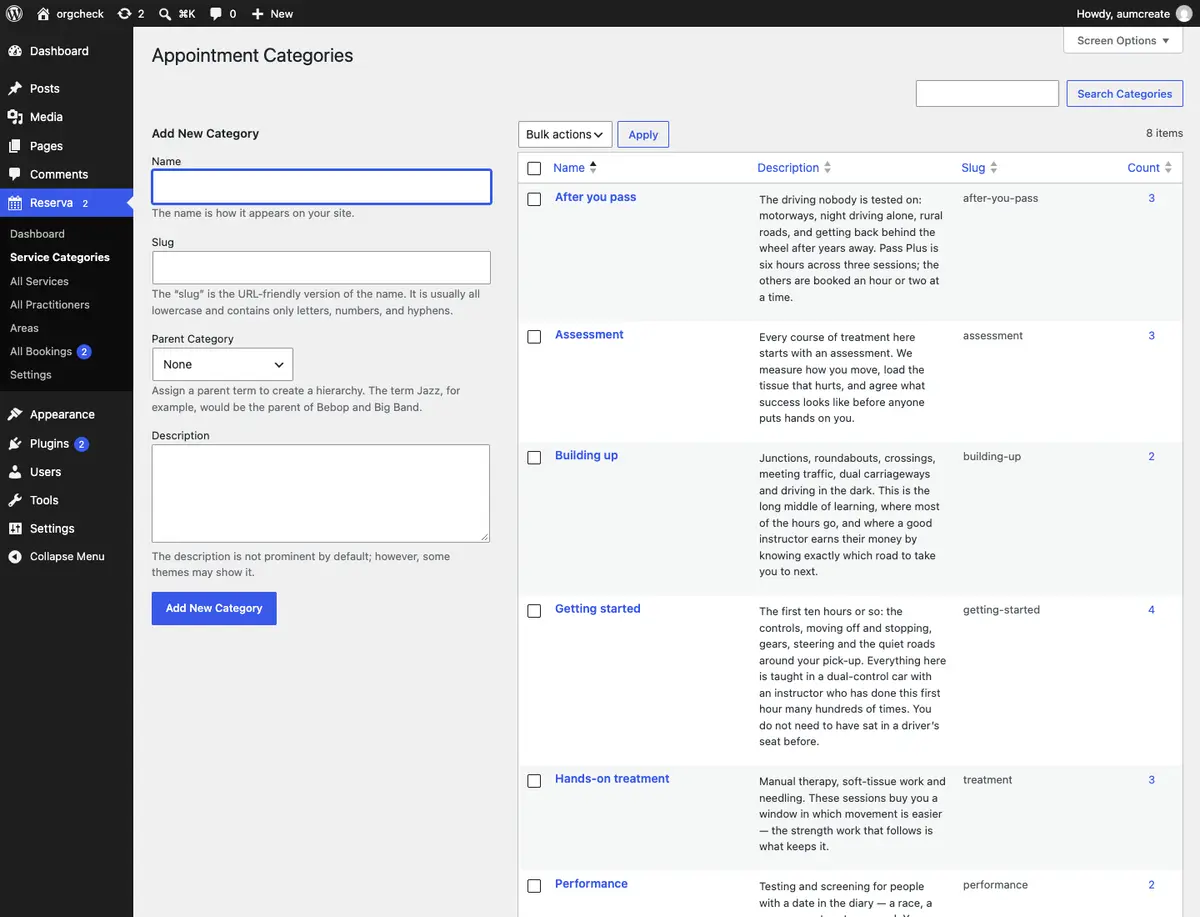Open All Services submenu item

tap(39, 281)
